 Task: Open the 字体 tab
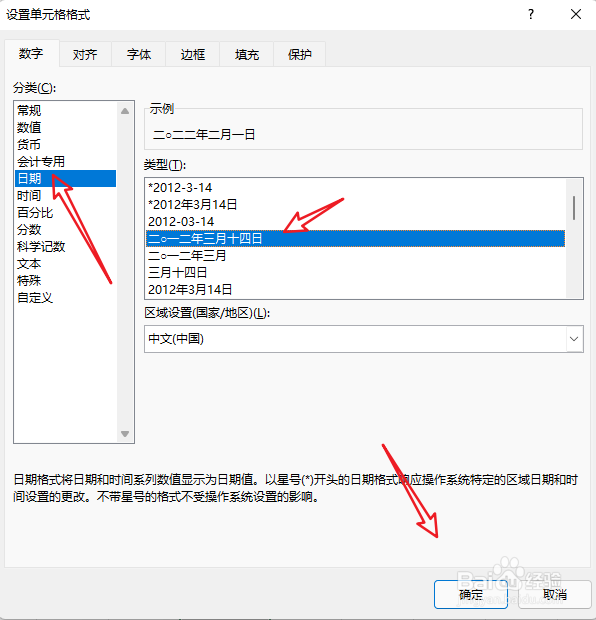(x=139, y=55)
